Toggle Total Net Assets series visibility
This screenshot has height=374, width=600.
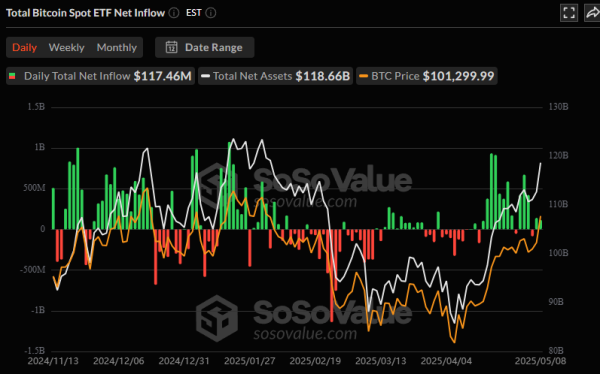pyautogui.click(x=276, y=76)
